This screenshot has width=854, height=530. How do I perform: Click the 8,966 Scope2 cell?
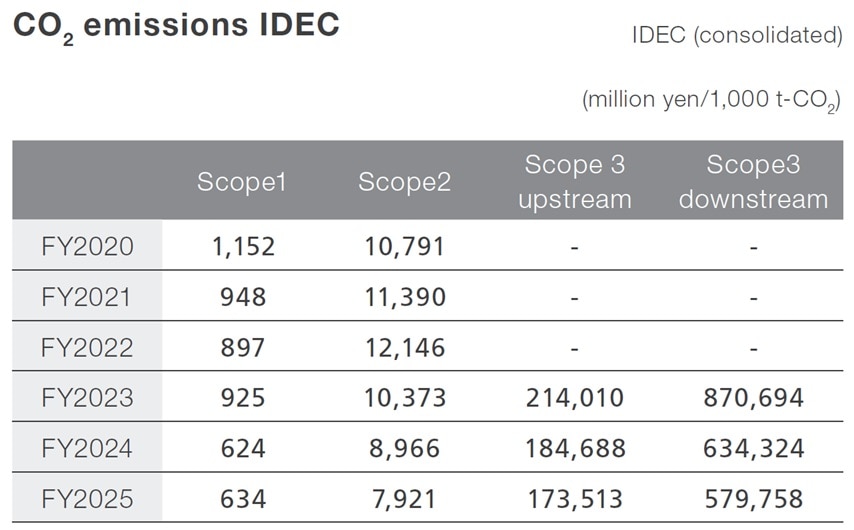404,449
